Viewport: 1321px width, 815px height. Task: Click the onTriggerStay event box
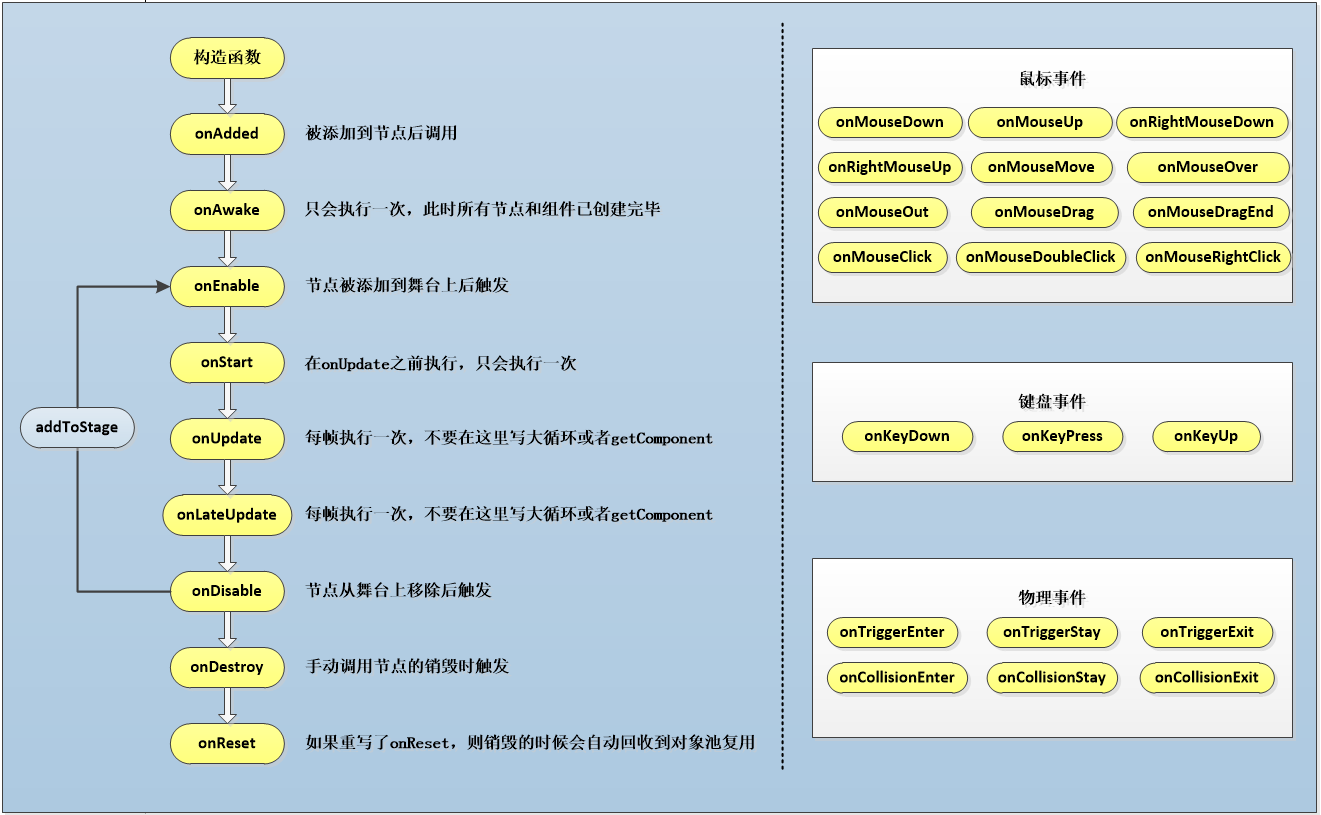(x=1051, y=632)
